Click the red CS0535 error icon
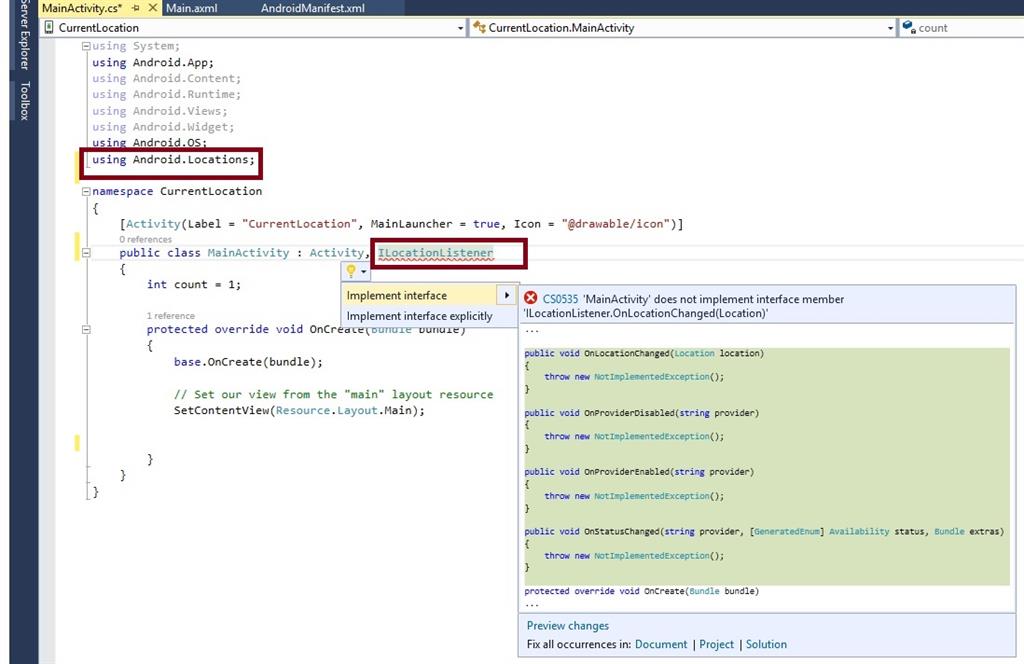 [531, 299]
